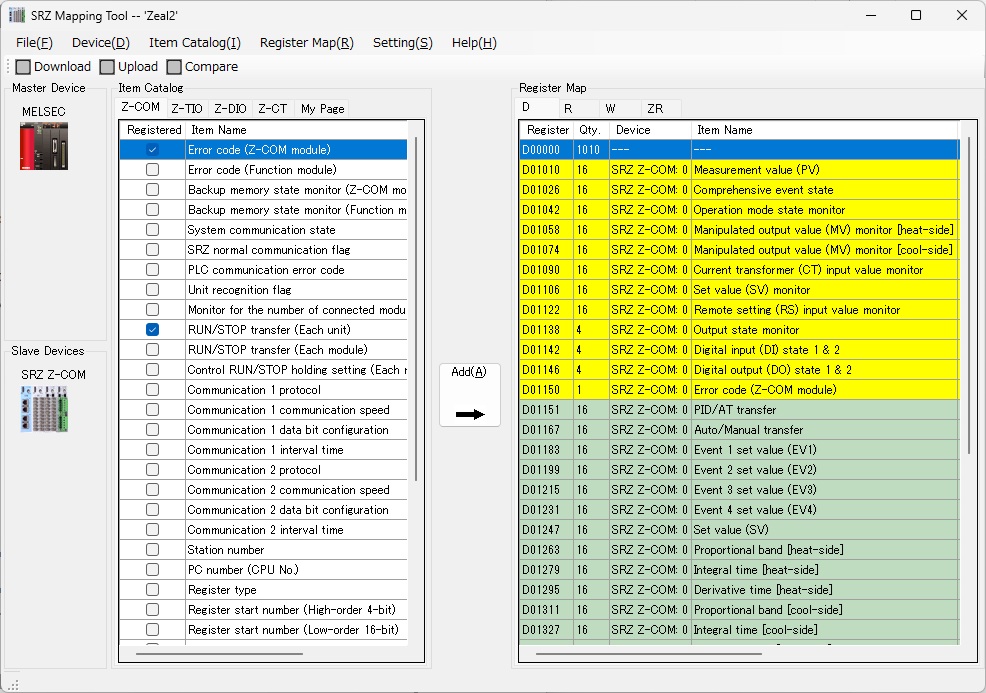Click the SRZ Mapping Tool title bar icon

pos(17,15)
